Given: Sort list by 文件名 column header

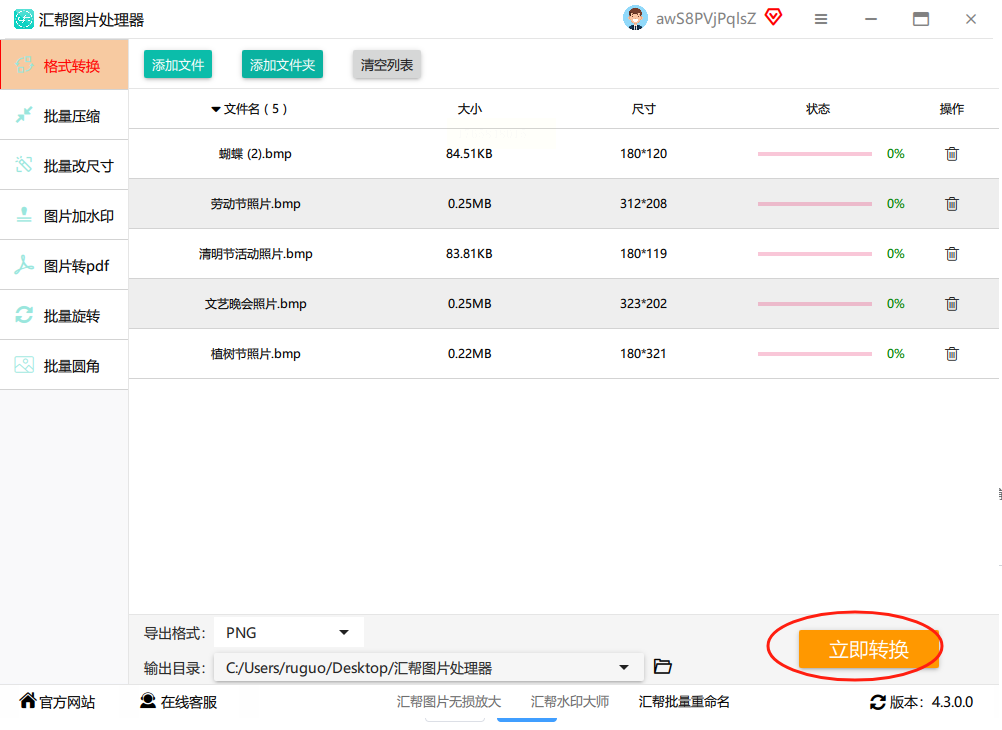Looking at the screenshot, I should [248, 109].
